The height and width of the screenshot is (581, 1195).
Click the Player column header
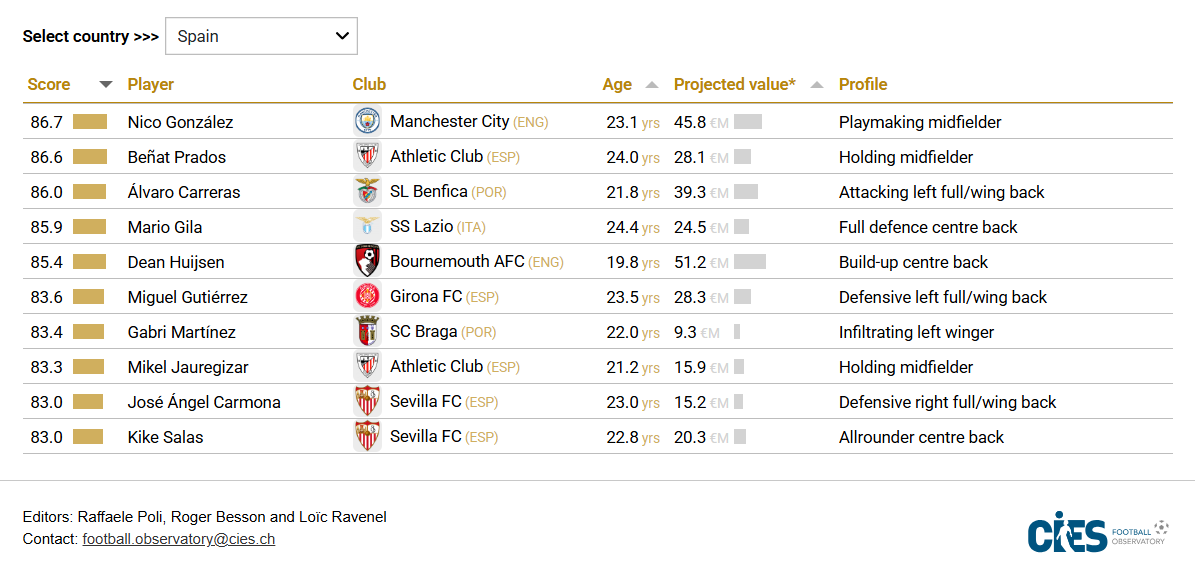tap(151, 85)
